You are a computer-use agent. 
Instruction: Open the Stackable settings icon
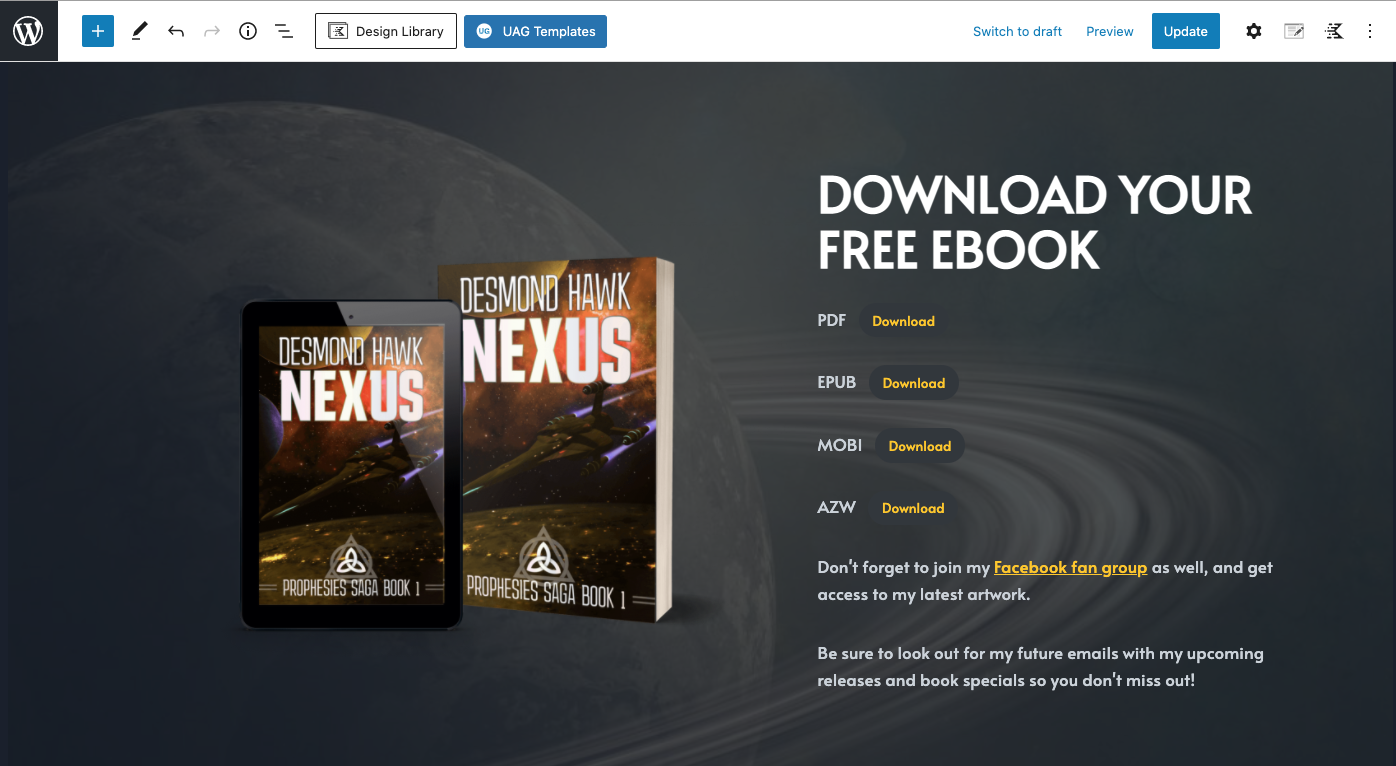point(1334,31)
